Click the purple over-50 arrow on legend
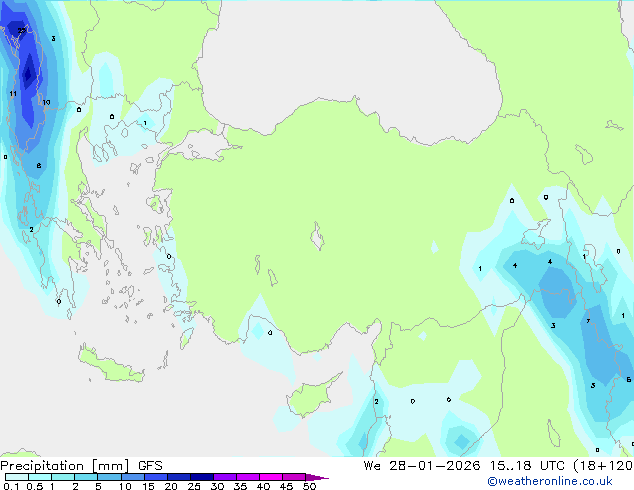The image size is (634, 490). coord(317,477)
